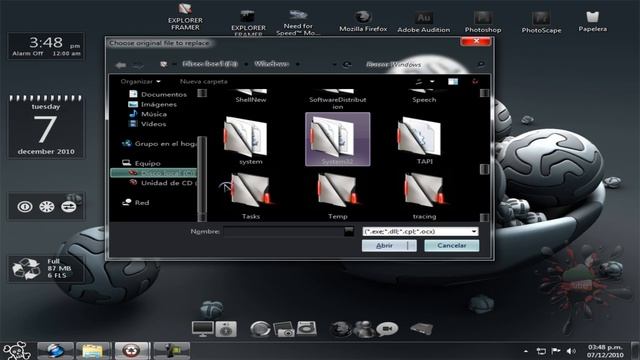Open Música in the sidebar
This screenshot has height=360, width=640.
point(148,114)
